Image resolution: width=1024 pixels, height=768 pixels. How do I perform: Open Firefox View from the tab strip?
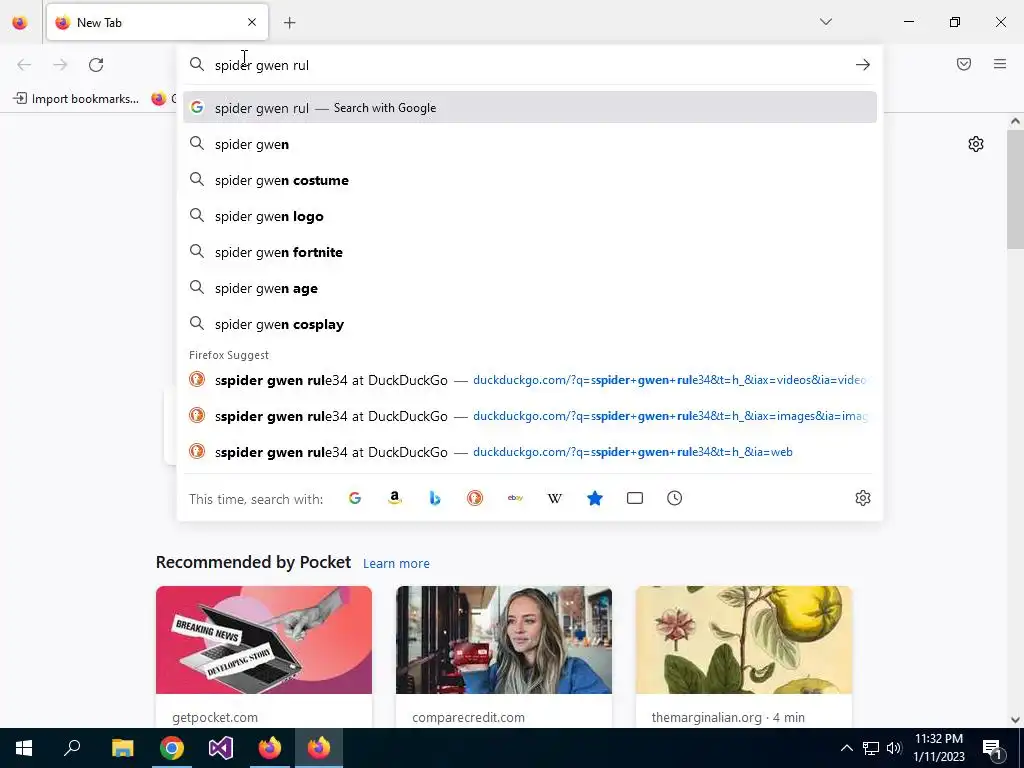pos(20,23)
